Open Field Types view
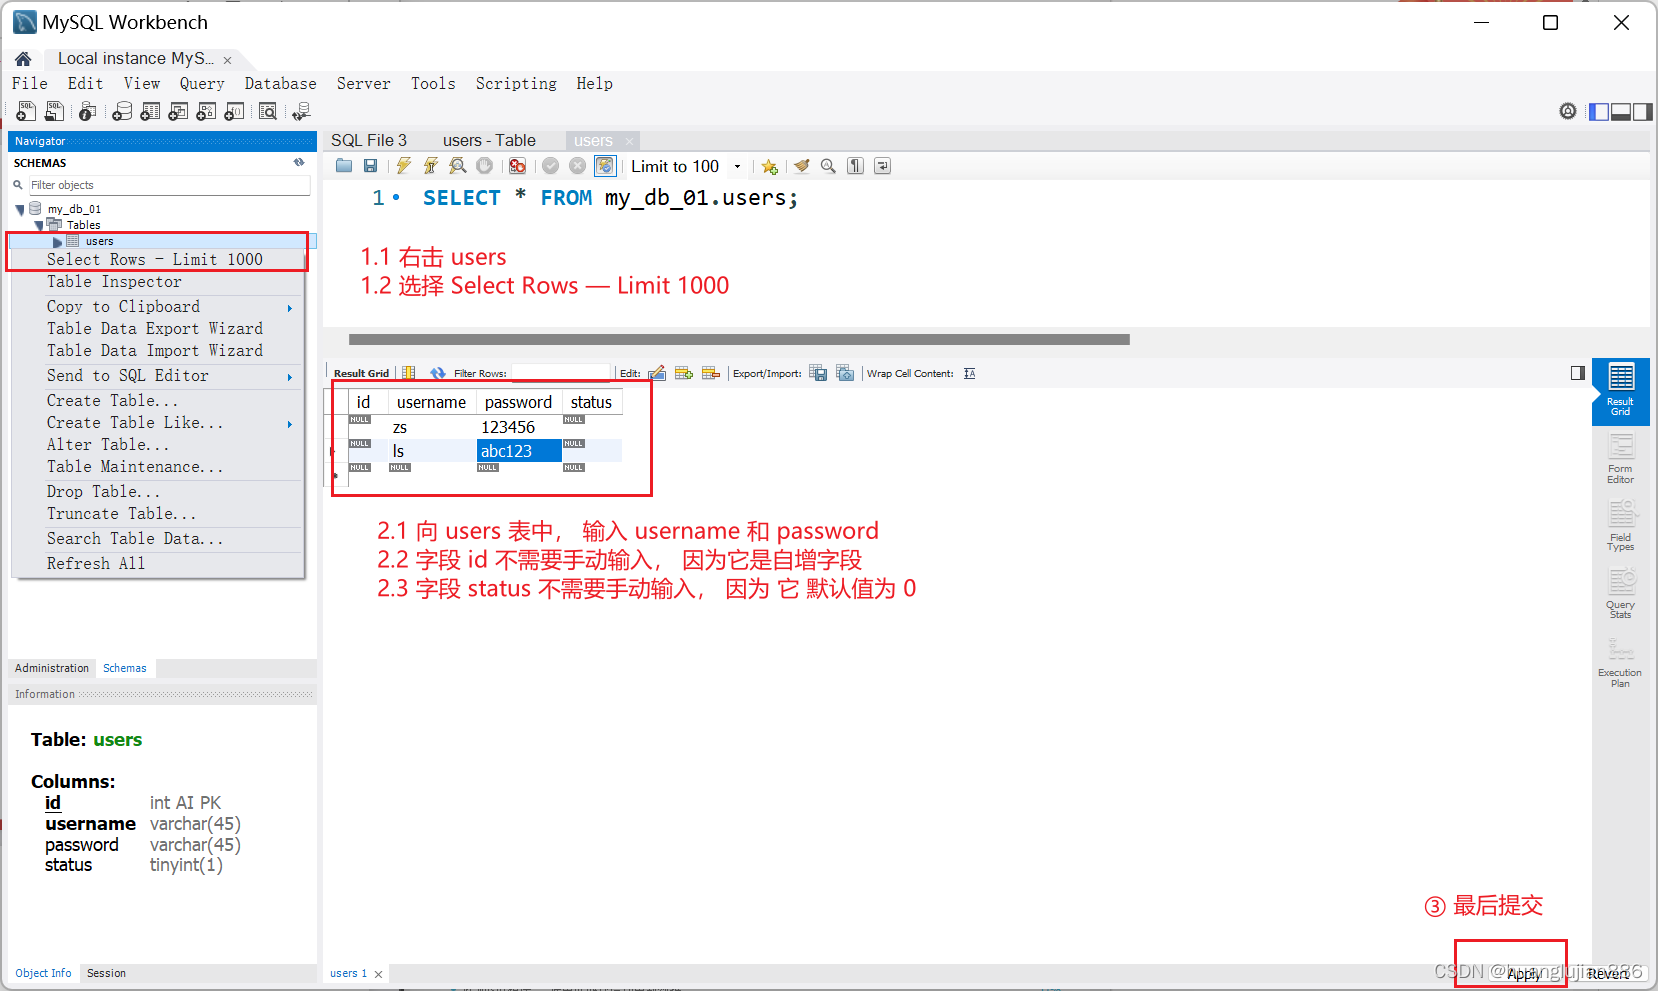Image resolution: width=1658 pixels, height=991 pixels. coord(1620,525)
